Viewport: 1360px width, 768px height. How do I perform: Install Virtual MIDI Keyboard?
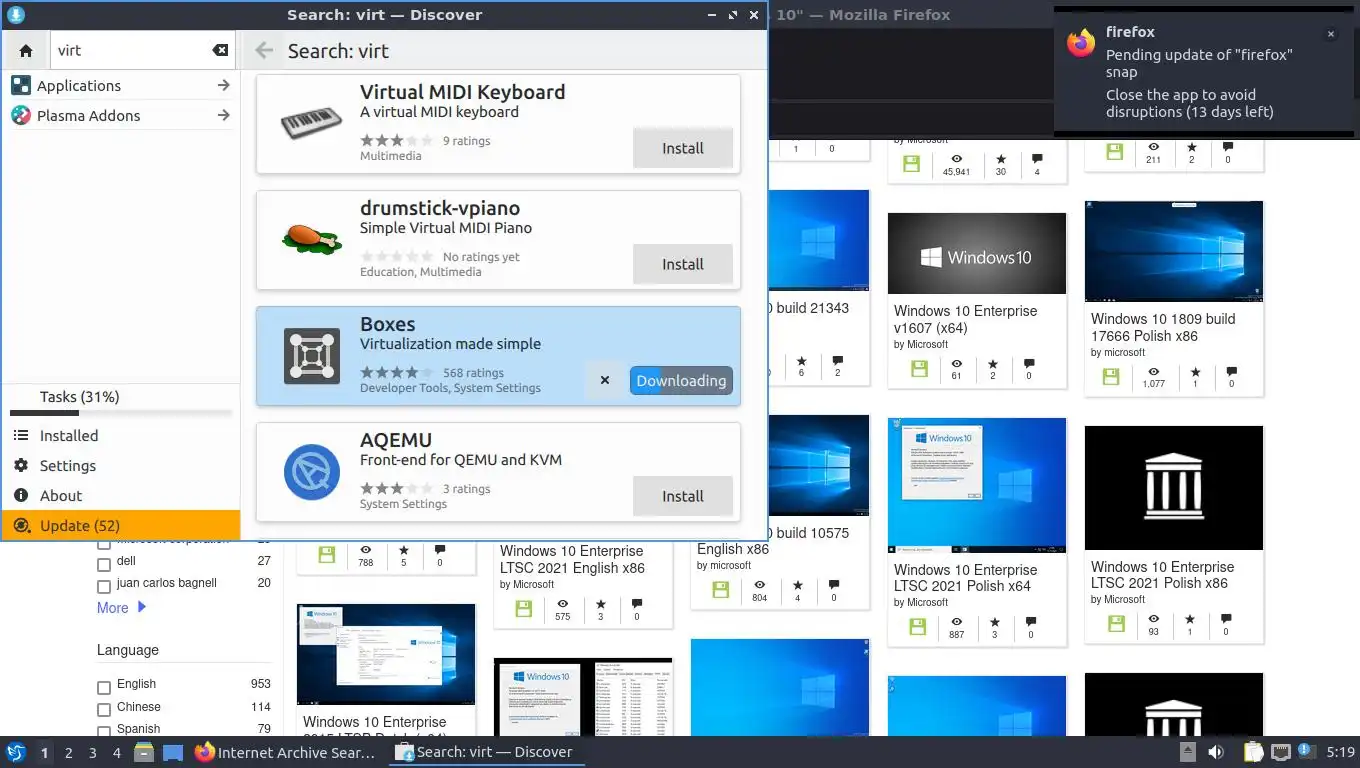coord(683,148)
